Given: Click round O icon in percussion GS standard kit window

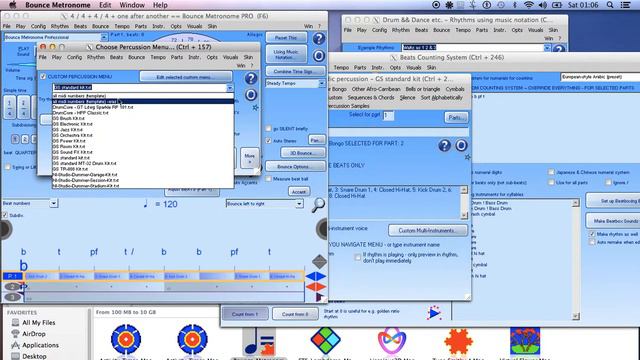Looking at the screenshot, I should 461,145.
